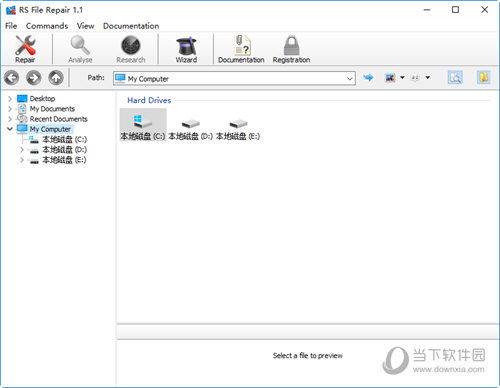This screenshot has width=500, height=388.
Task: Select the C: drive under Hard Drives
Action: point(143,125)
